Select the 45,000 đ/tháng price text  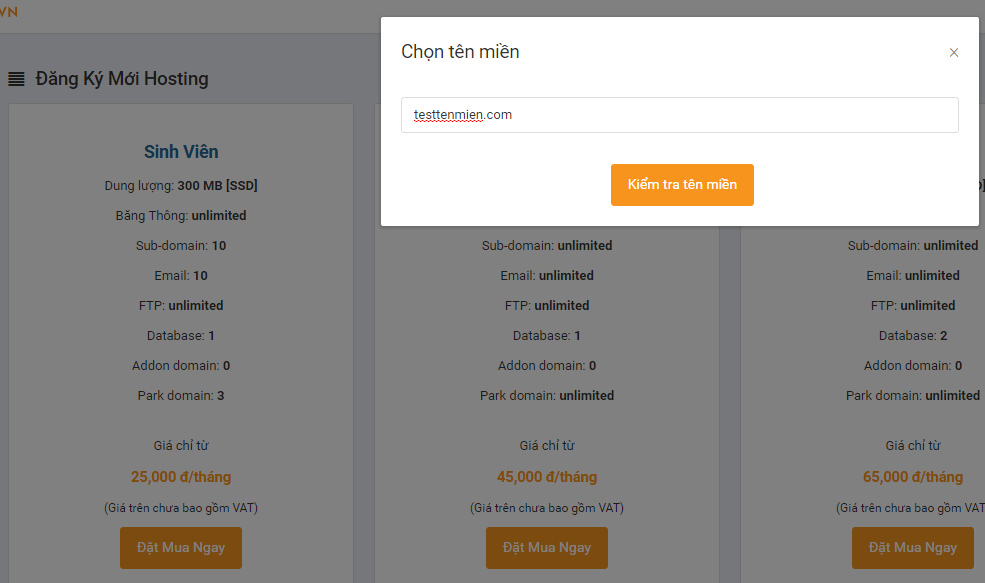(x=547, y=477)
